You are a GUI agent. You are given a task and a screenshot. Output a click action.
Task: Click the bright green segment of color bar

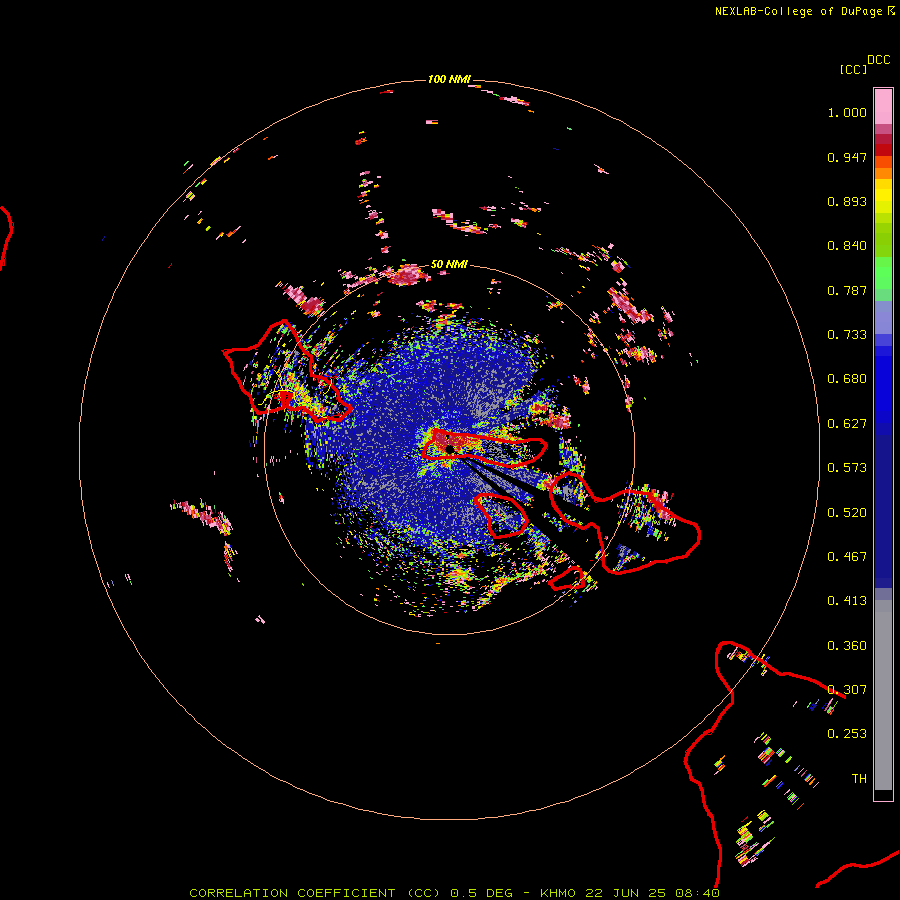click(x=883, y=273)
